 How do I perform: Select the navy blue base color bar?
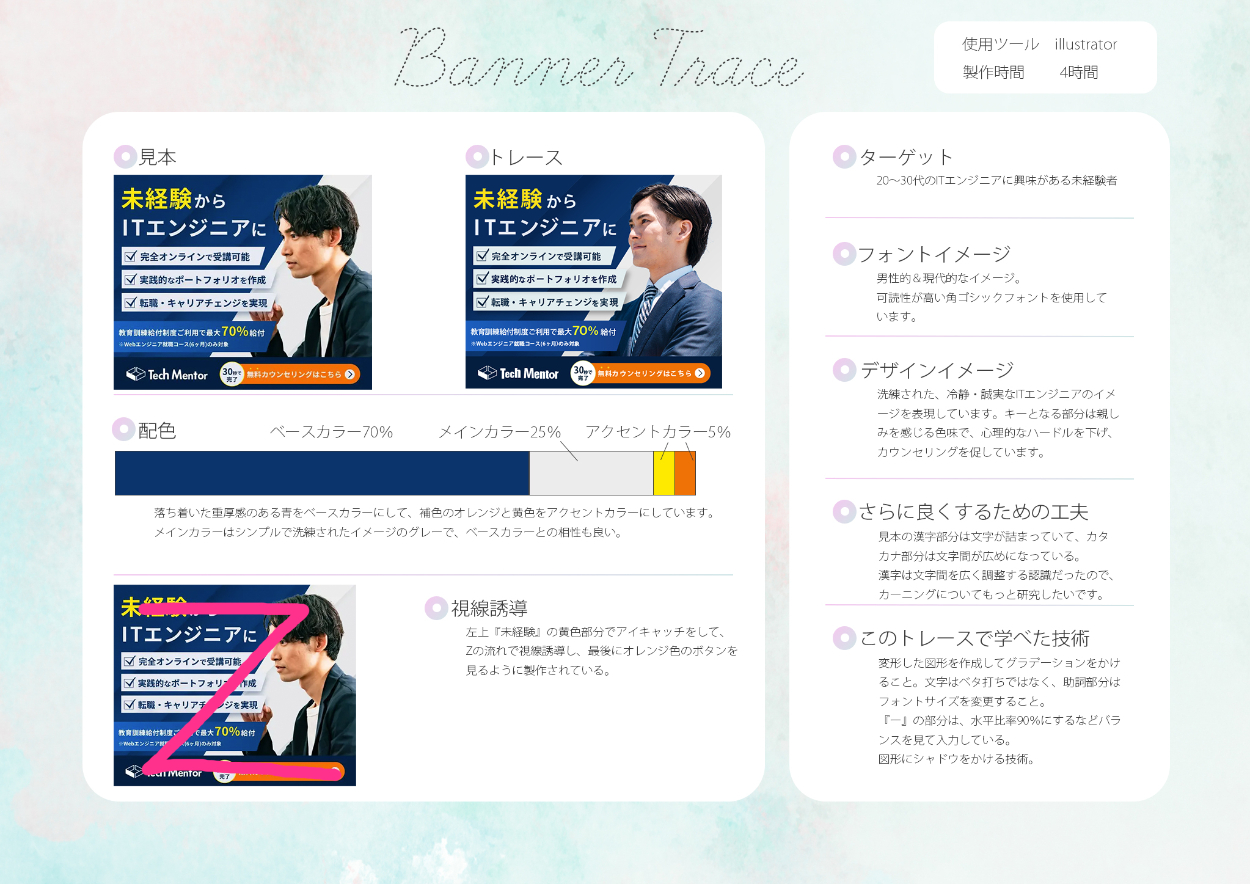pos(321,473)
